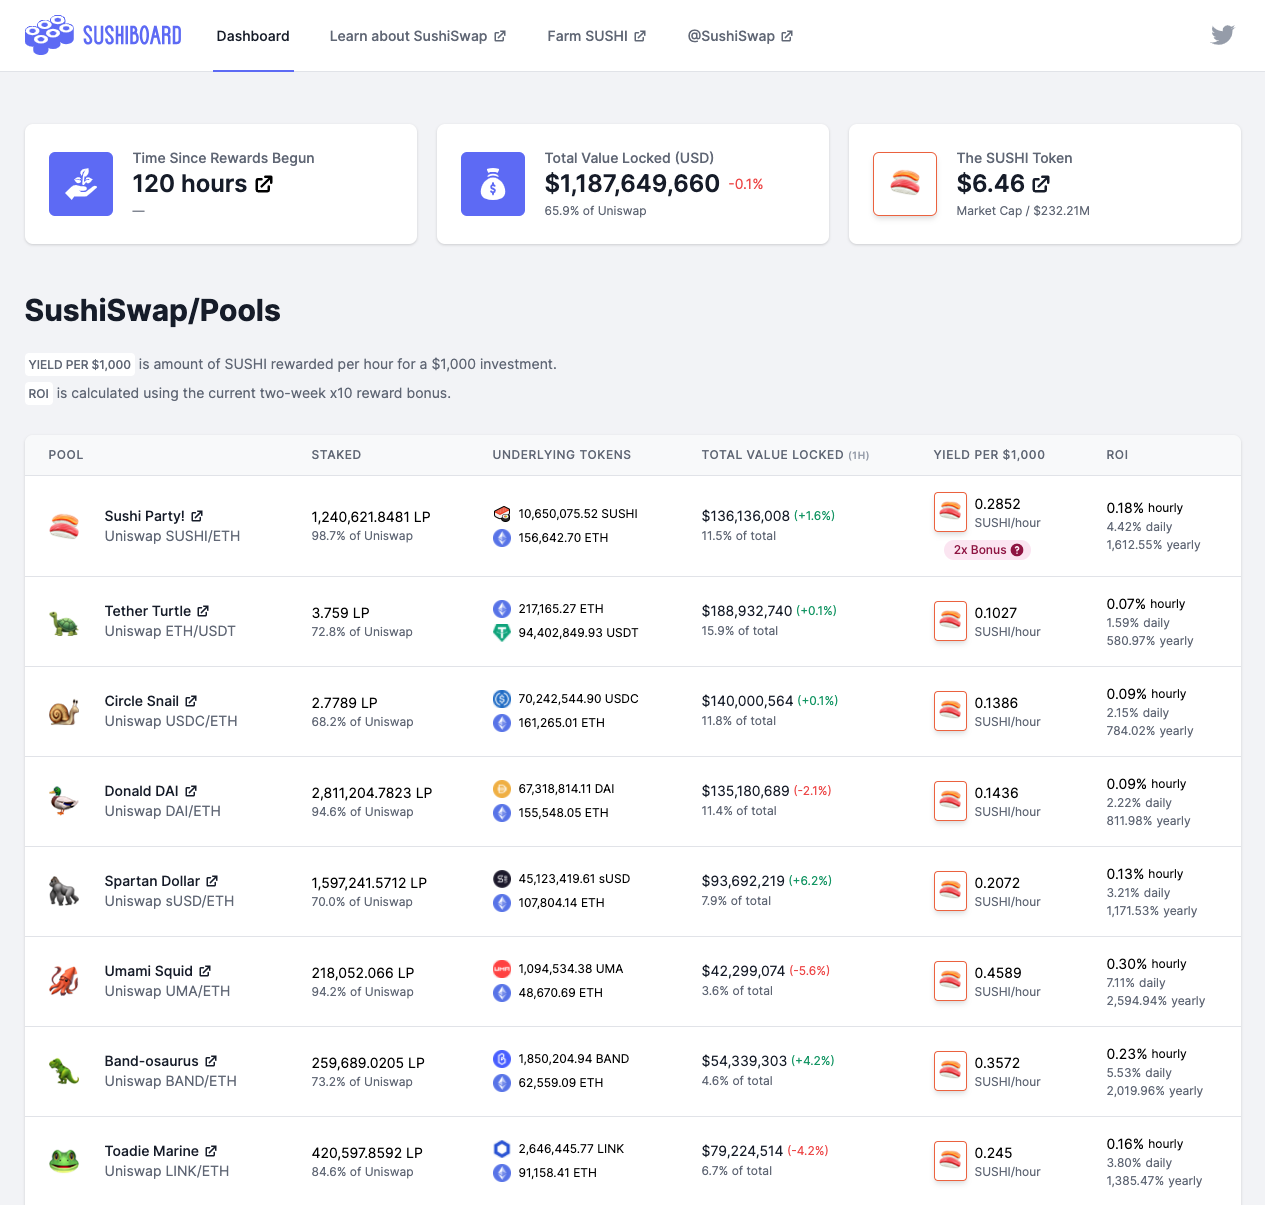This screenshot has height=1205, width=1265.
Task: Click the 65.9% of Uniswap text under total
Action: click(x=595, y=211)
